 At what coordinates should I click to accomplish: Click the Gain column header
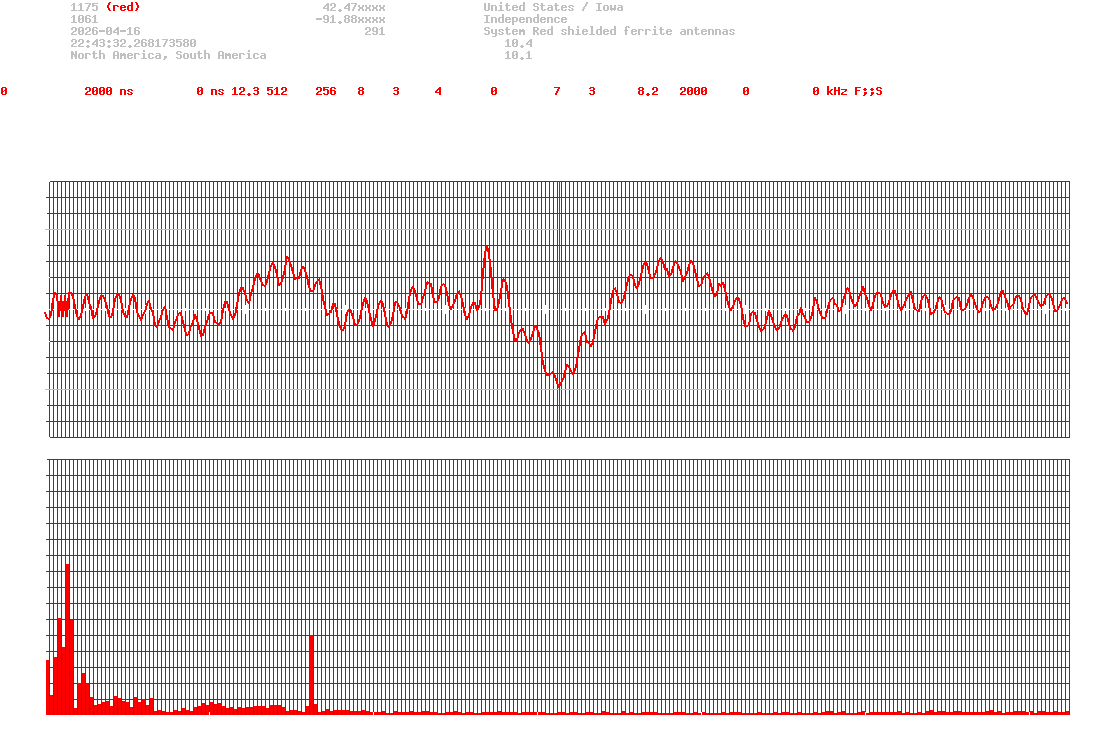pos(651,79)
